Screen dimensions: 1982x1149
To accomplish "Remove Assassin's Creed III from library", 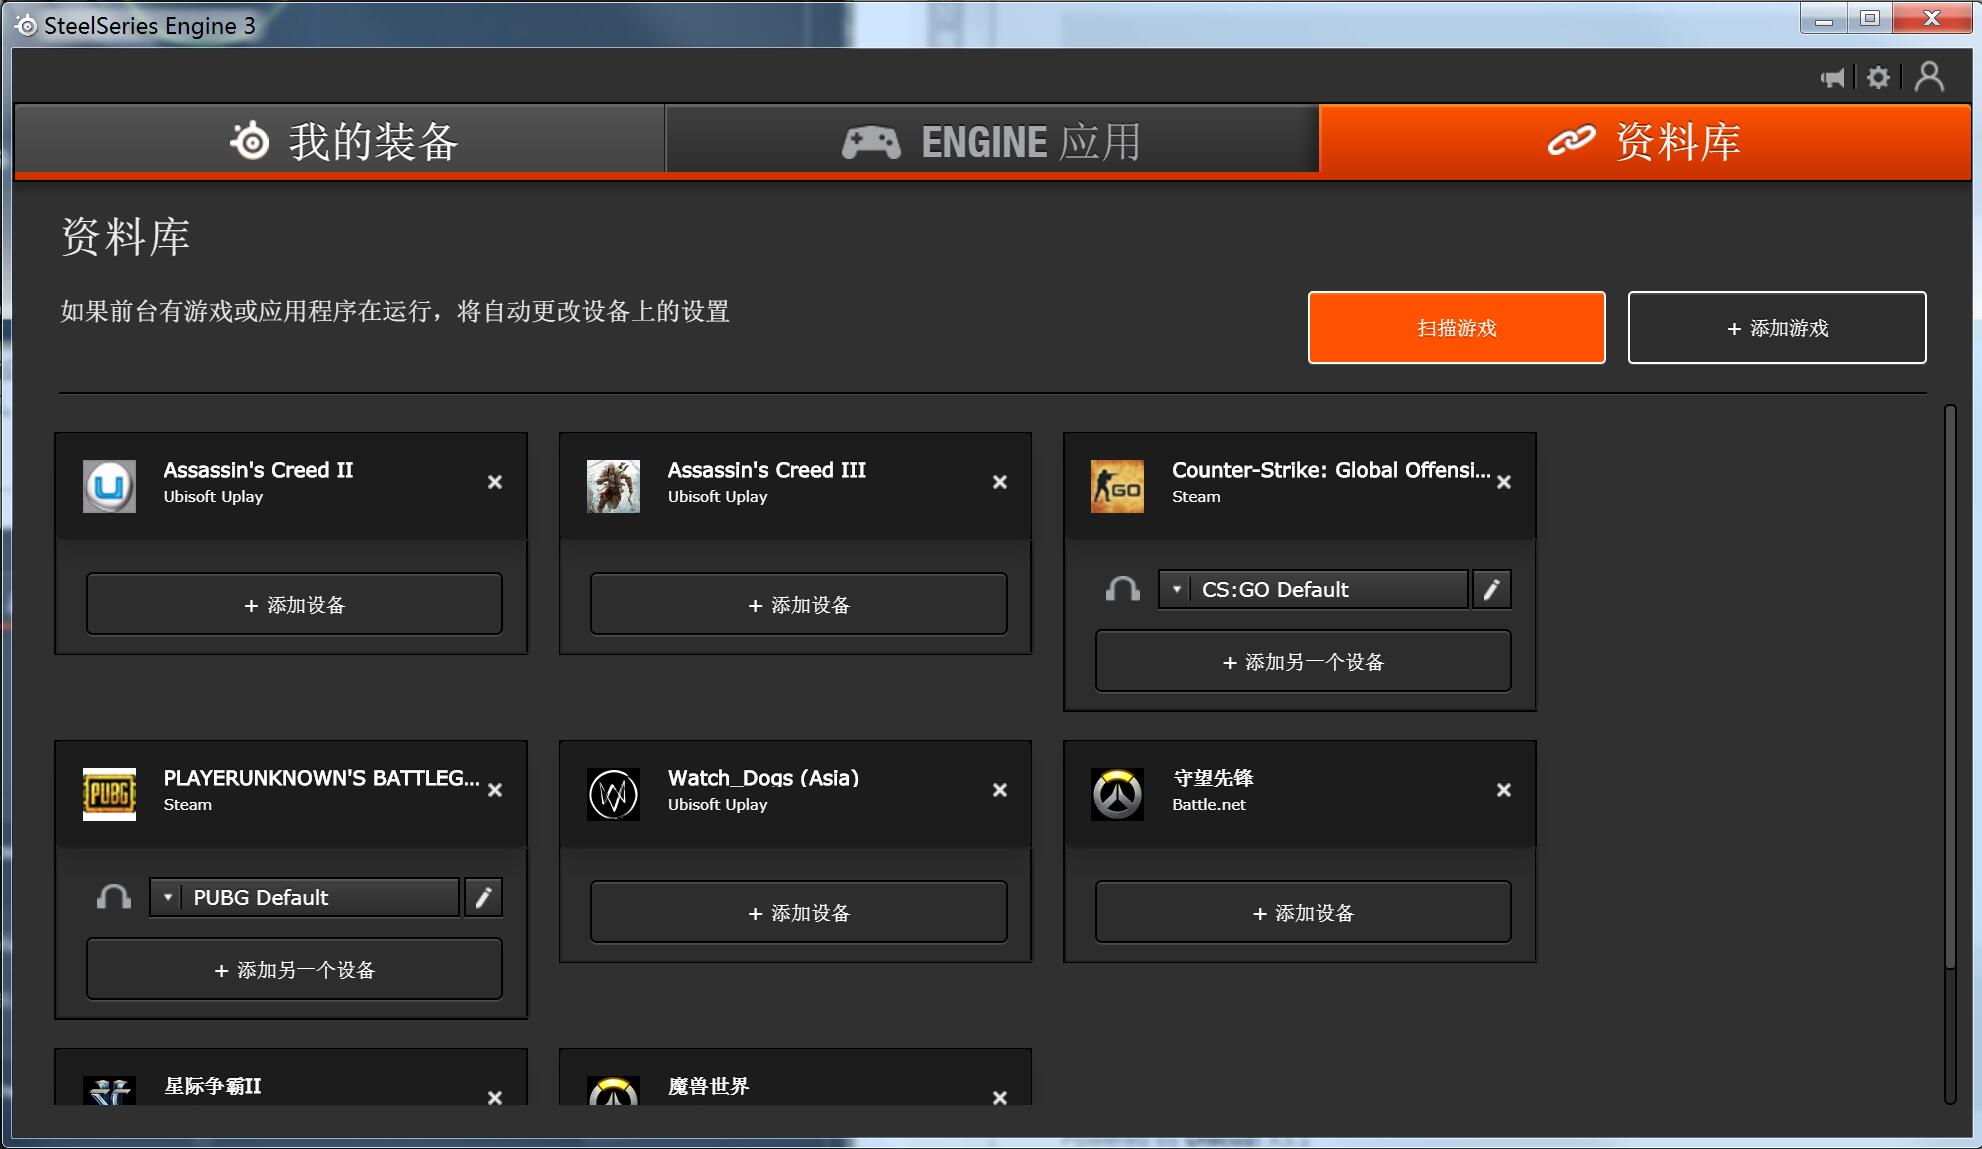I will [1000, 482].
